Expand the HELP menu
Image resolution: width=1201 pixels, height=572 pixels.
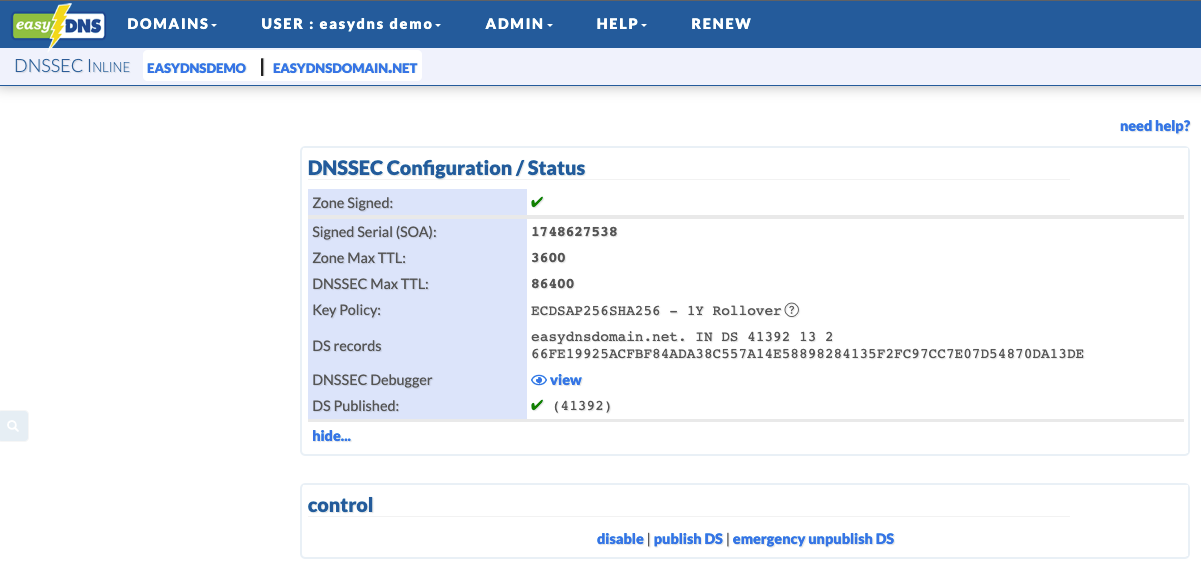(x=622, y=24)
